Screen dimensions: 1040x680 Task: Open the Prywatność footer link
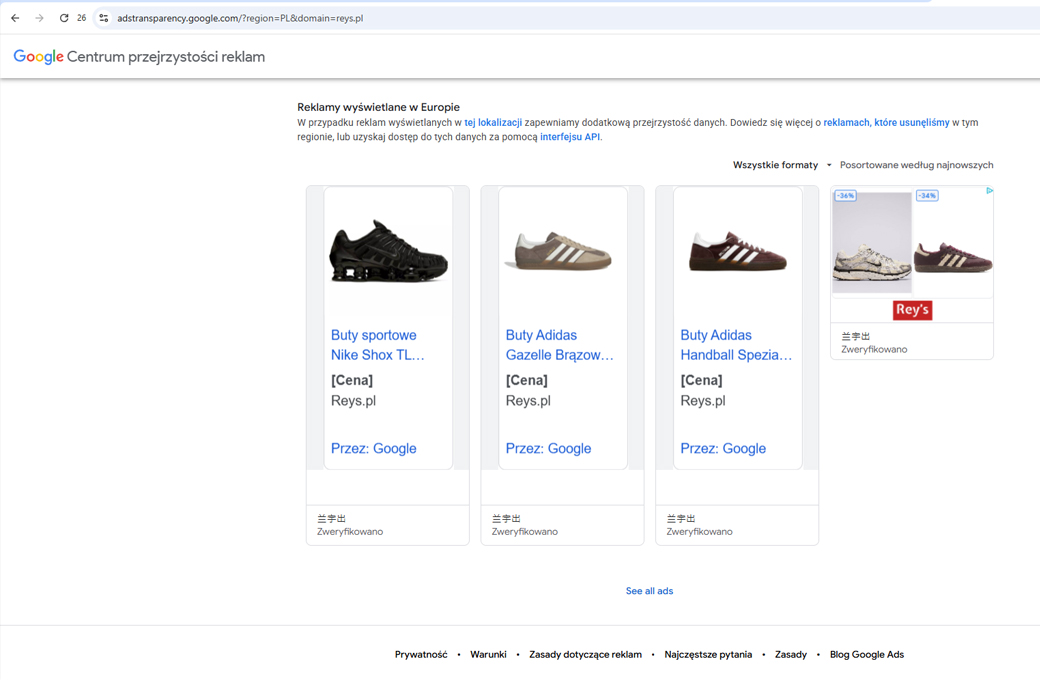tap(421, 654)
